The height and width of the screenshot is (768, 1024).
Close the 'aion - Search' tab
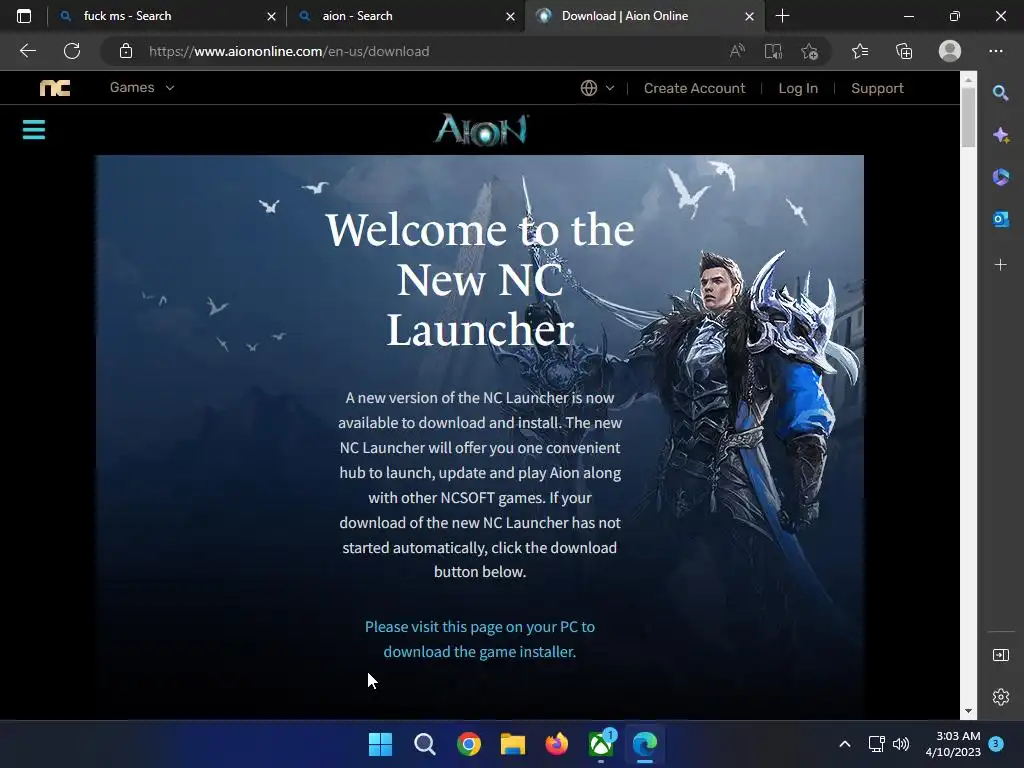pos(510,16)
